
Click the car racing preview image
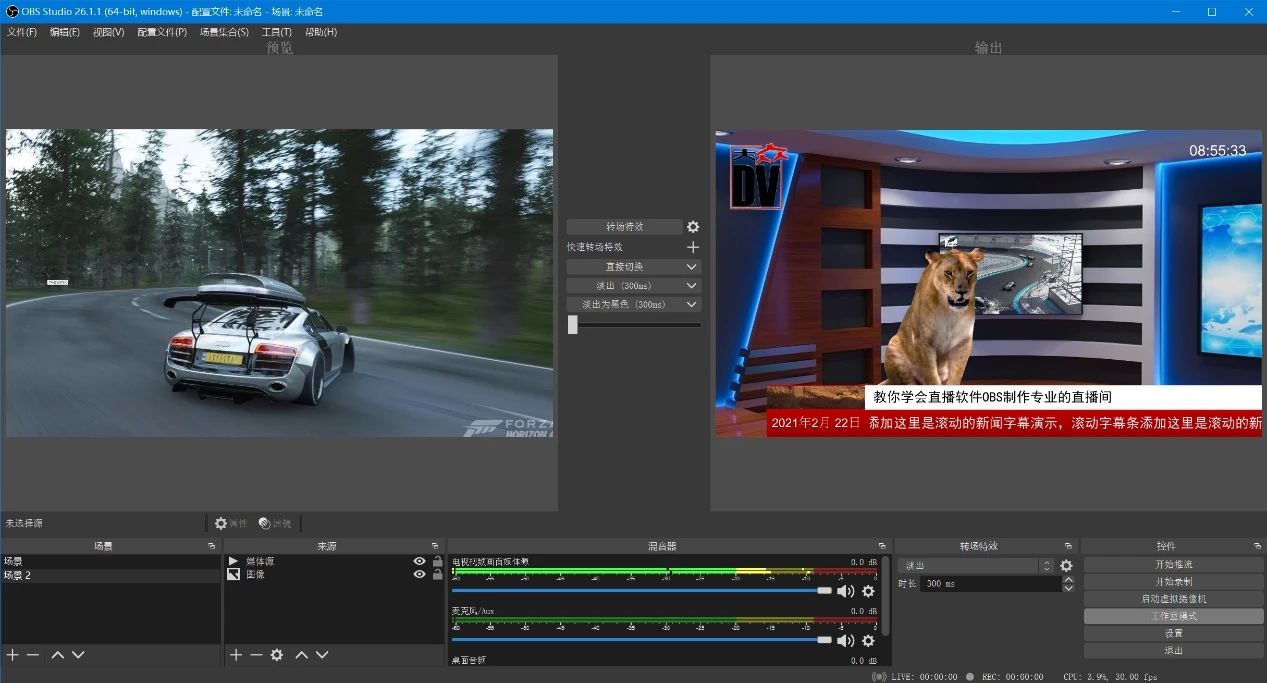279,282
